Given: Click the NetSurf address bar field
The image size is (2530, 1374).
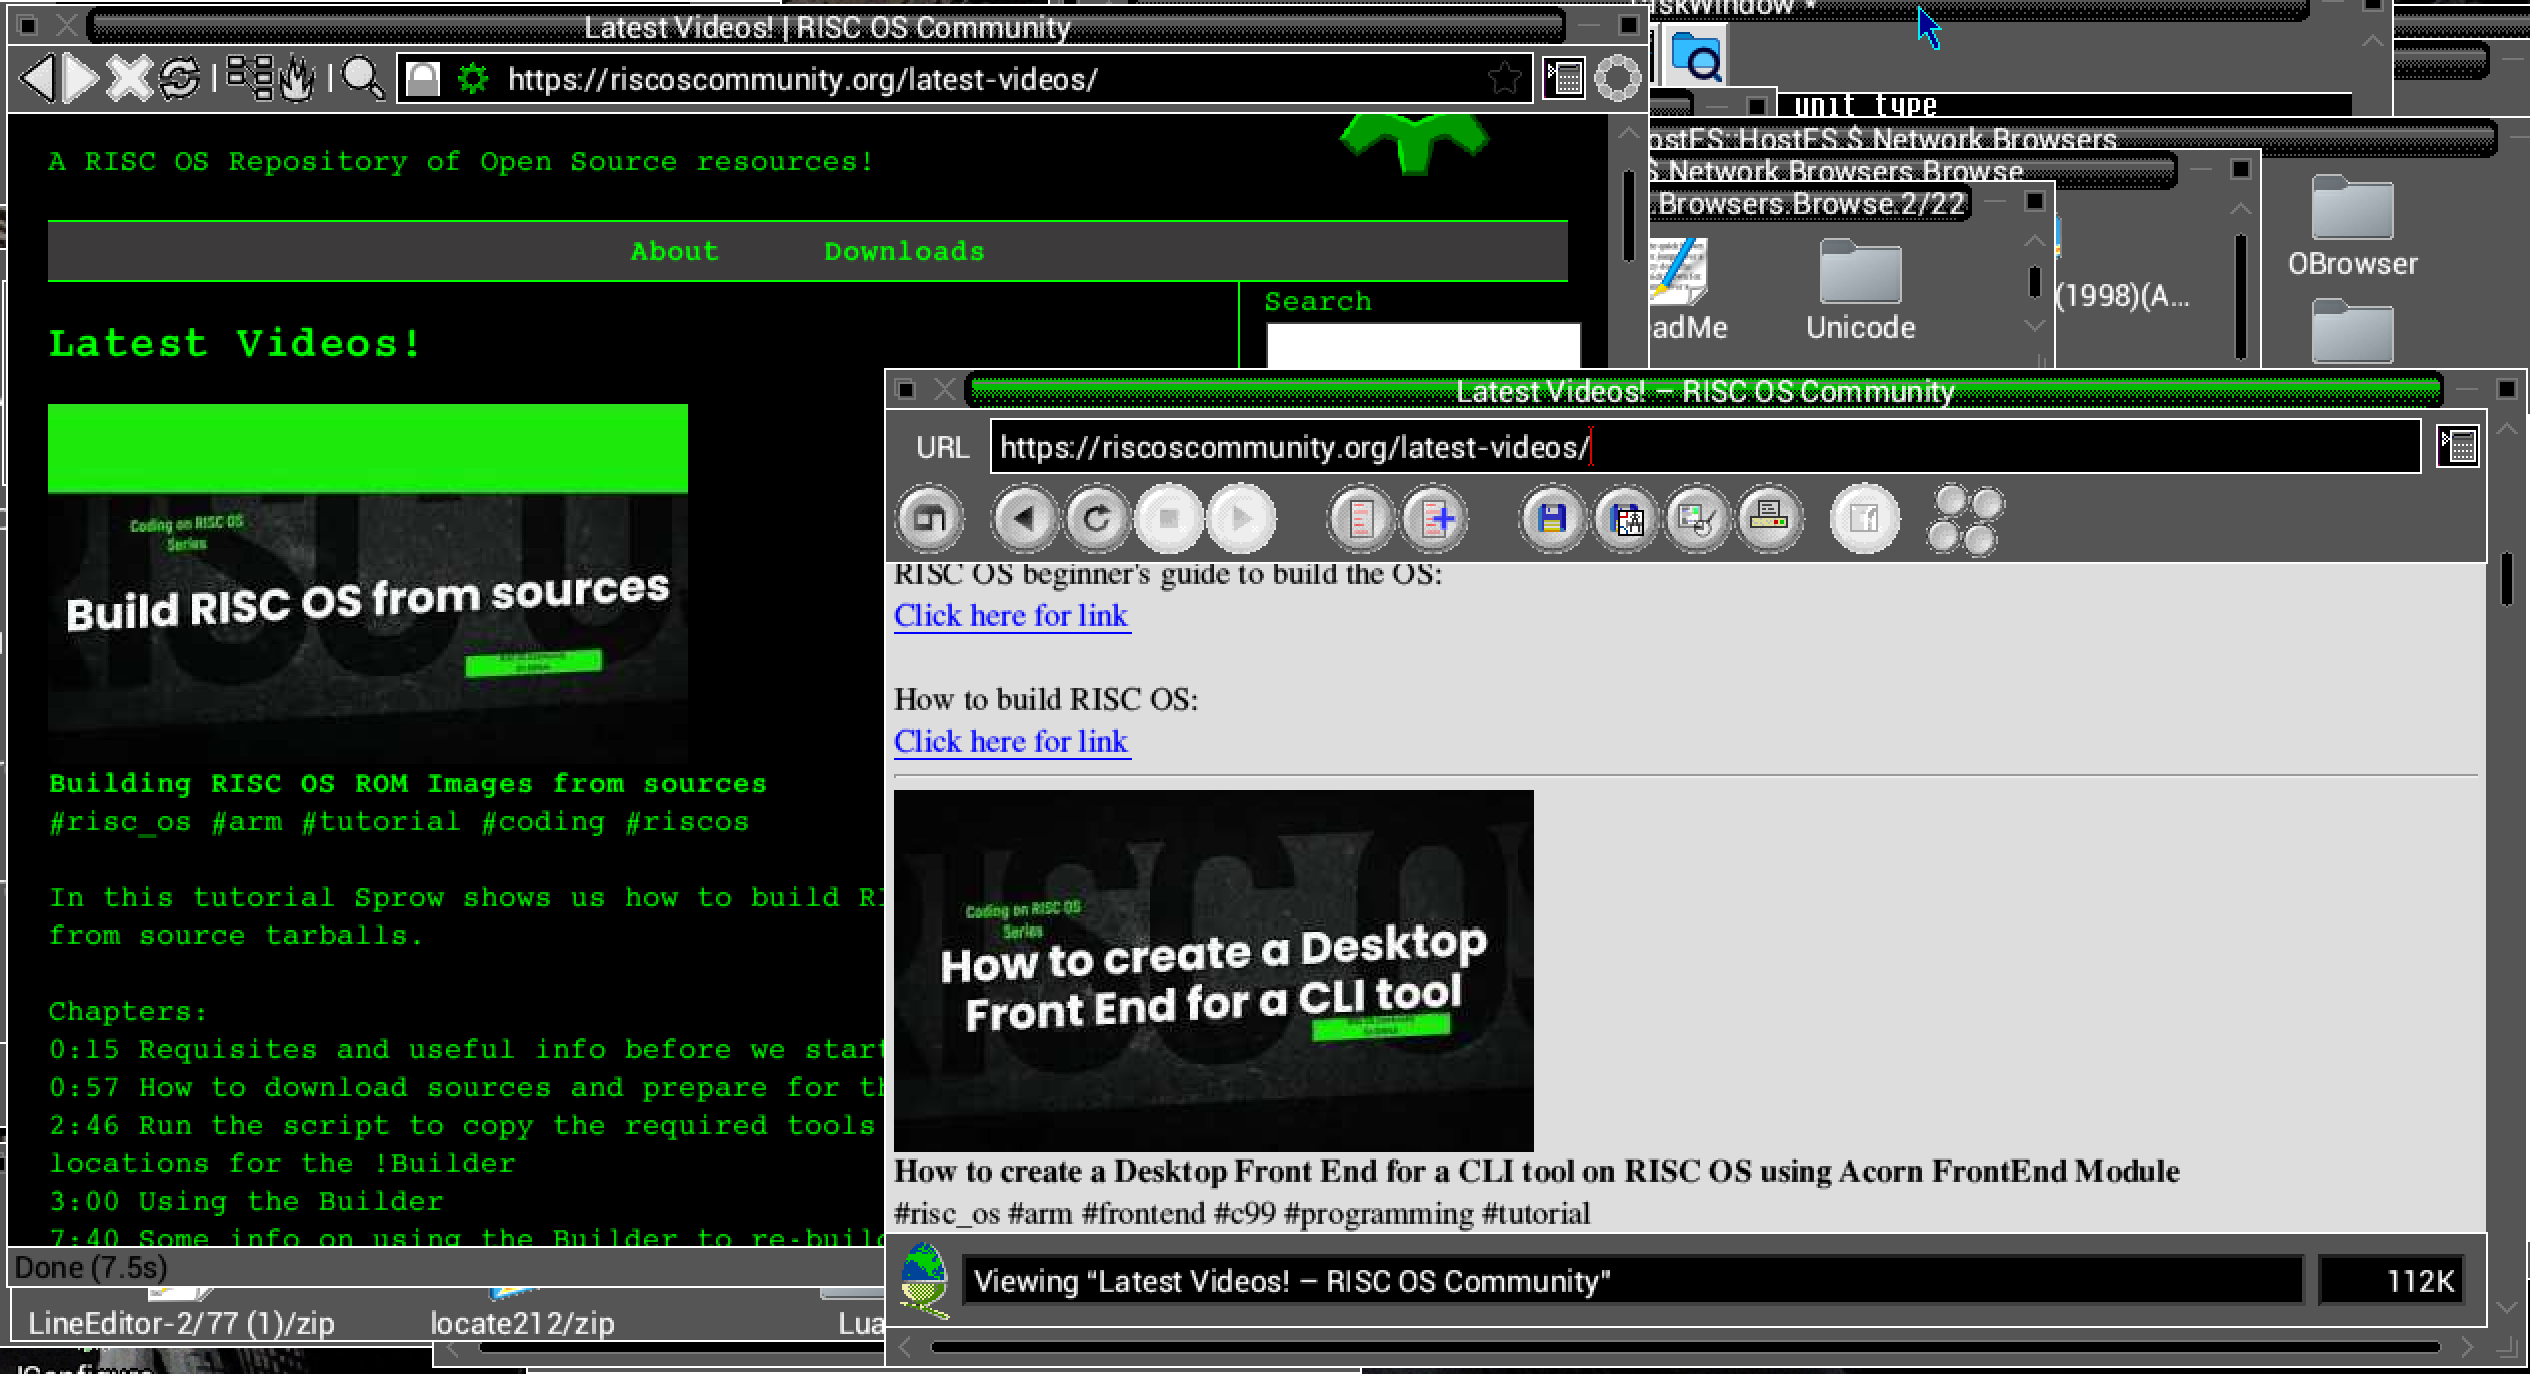Looking at the screenshot, I should pyautogui.click(x=965, y=79).
